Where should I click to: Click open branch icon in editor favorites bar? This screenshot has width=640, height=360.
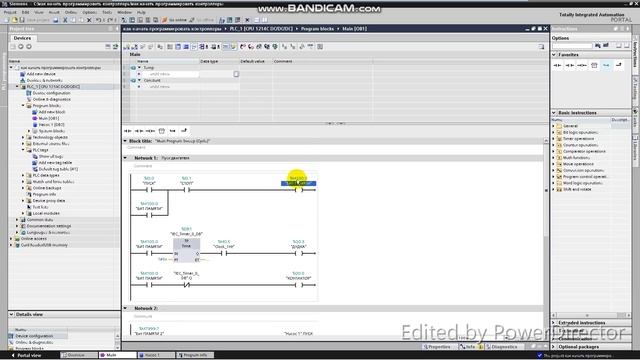[x=173, y=131]
